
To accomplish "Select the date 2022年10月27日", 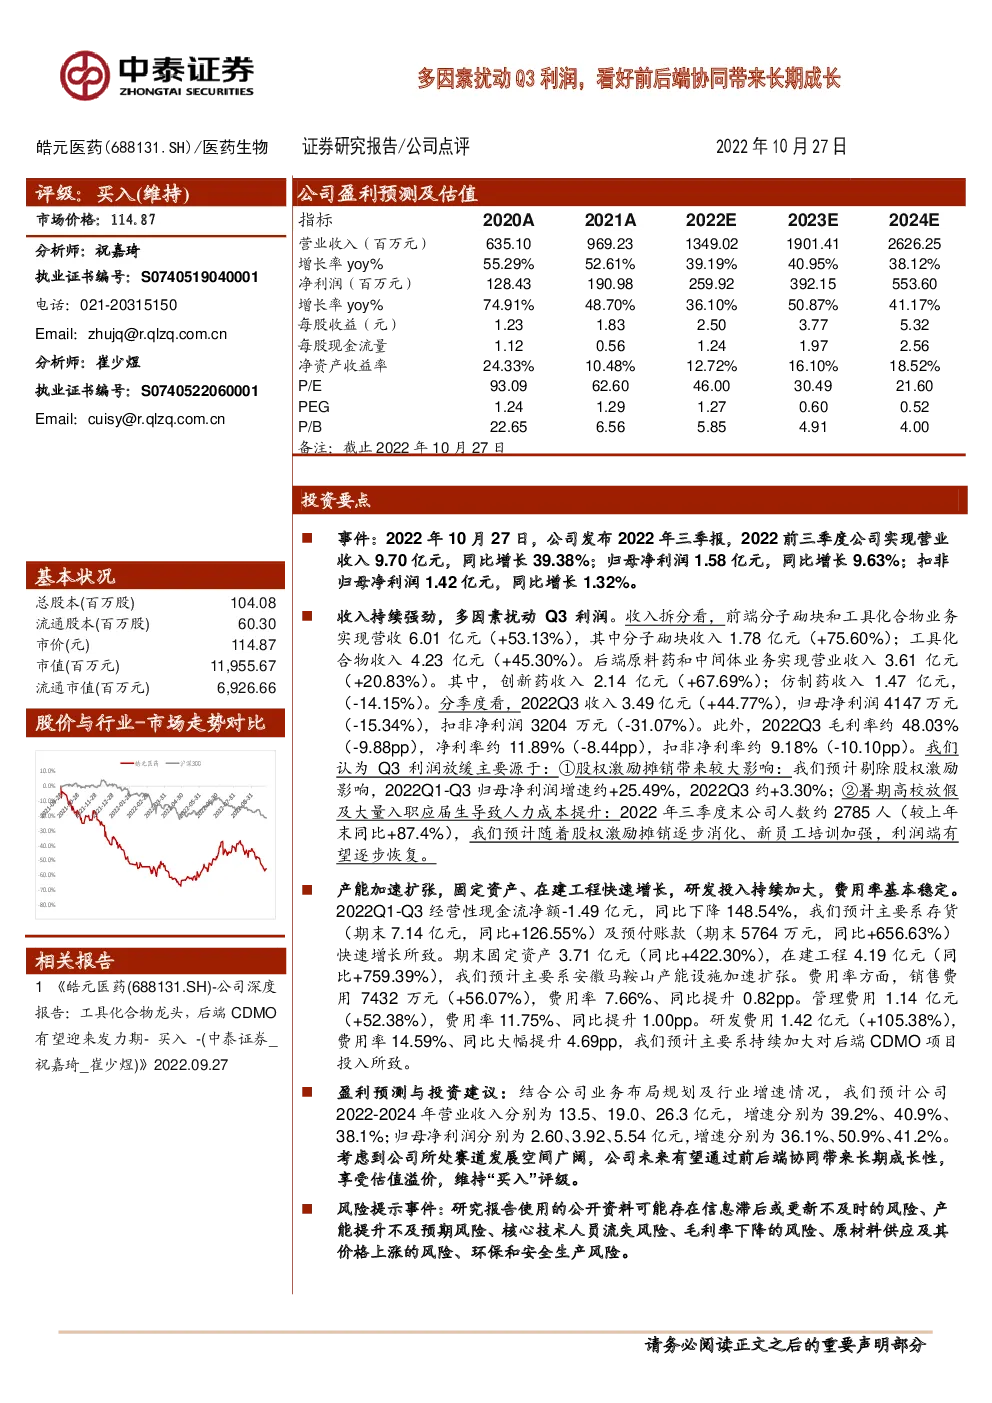I will (781, 147).
